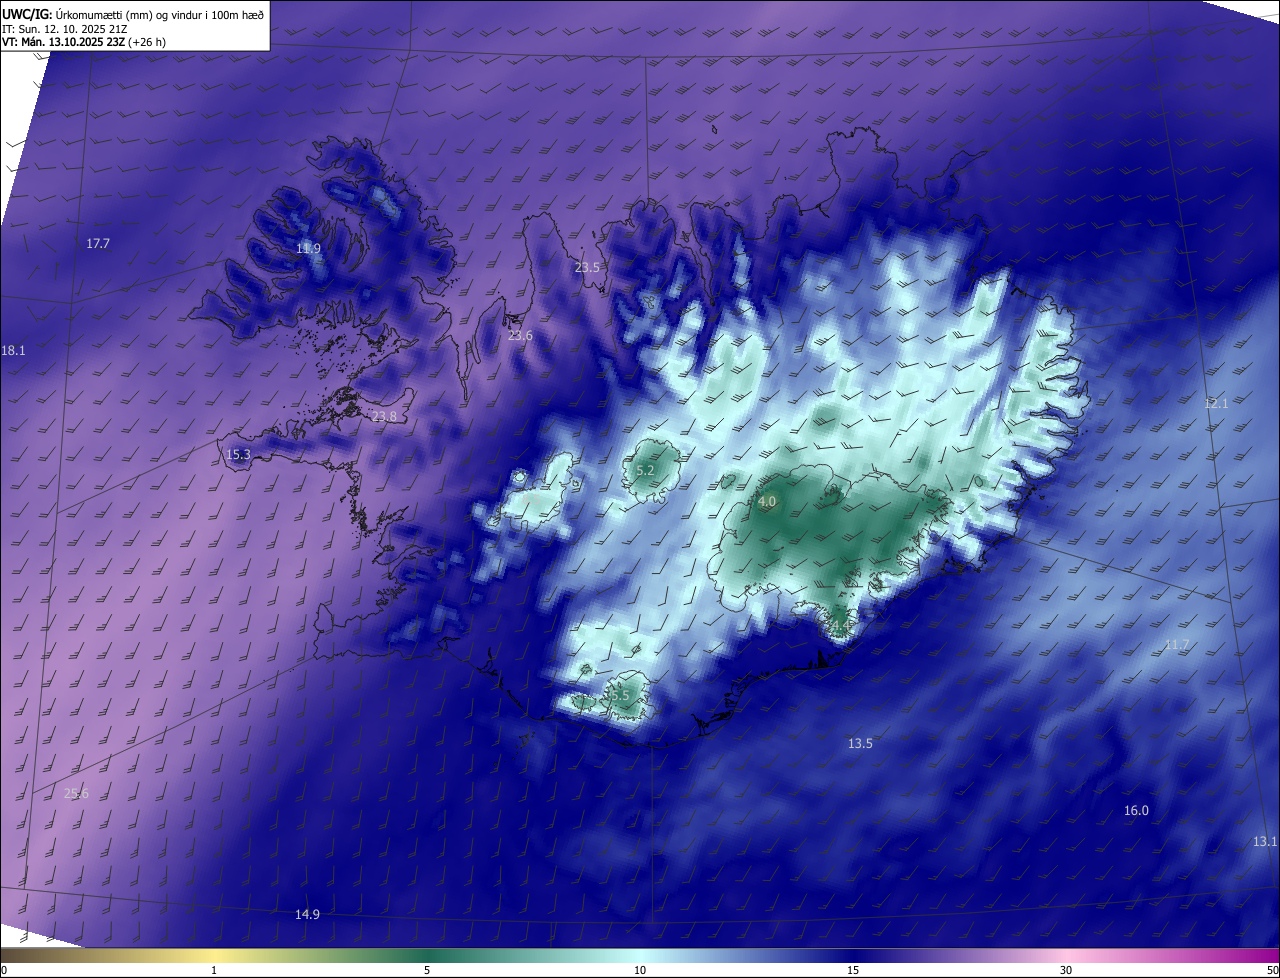Click the map value 18.1
Viewport: 1280px width, 978px height.
(13, 350)
